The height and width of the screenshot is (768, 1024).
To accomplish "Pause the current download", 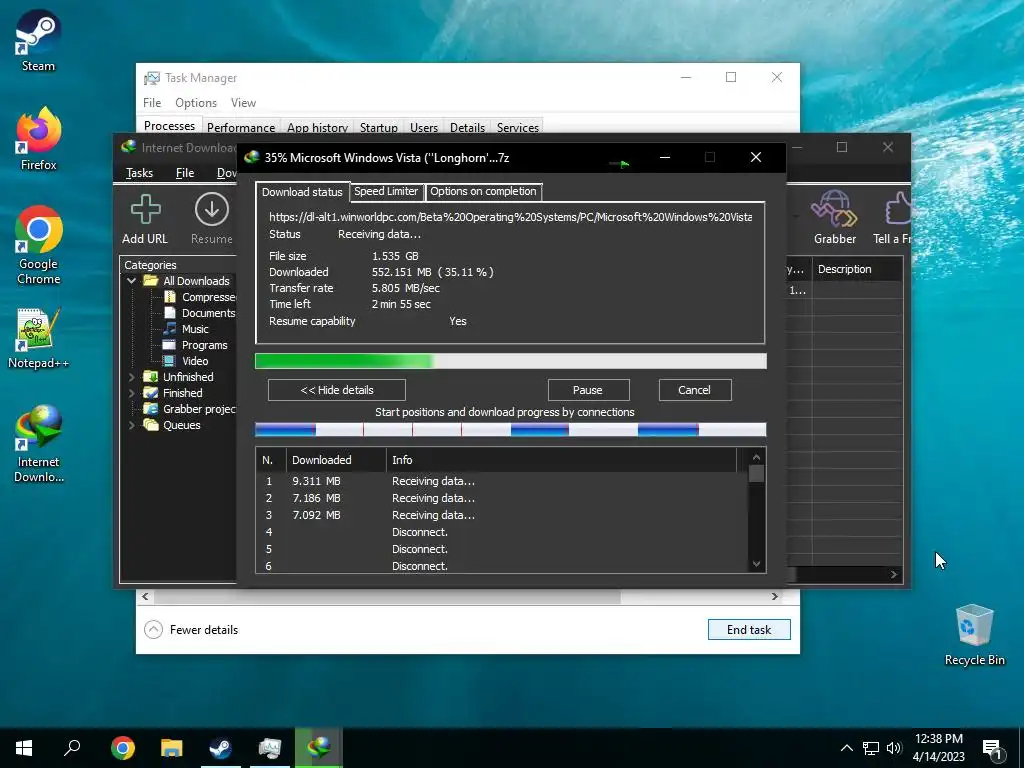I will (588, 390).
